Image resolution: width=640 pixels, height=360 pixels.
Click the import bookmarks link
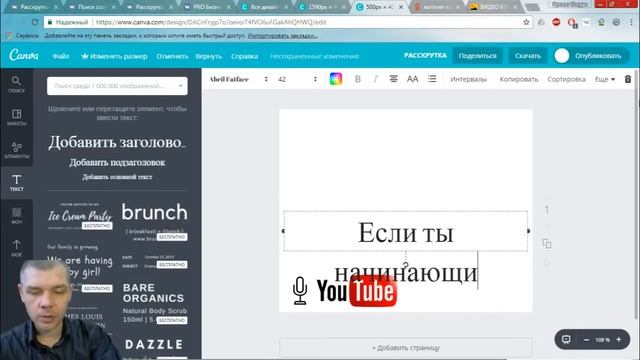click(282, 36)
